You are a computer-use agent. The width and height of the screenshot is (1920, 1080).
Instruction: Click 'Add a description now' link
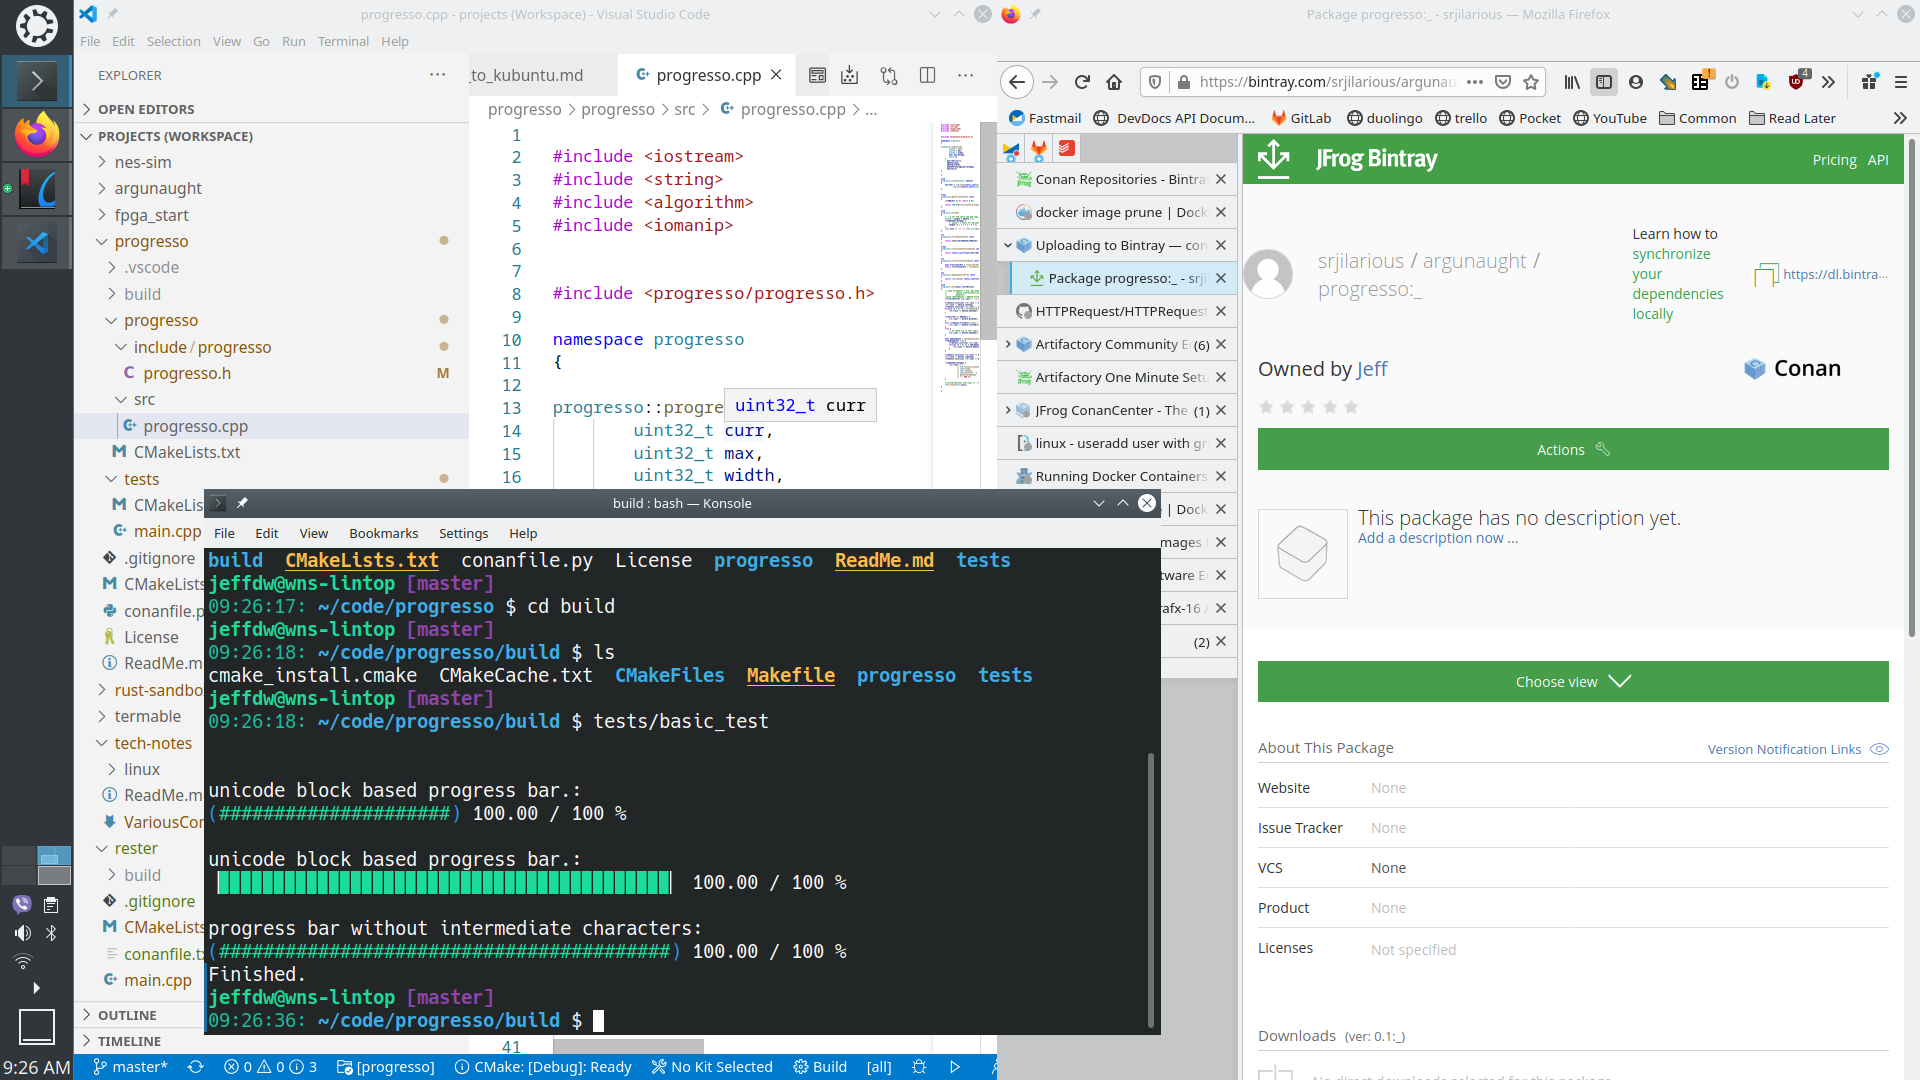click(x=1438, y=538)
